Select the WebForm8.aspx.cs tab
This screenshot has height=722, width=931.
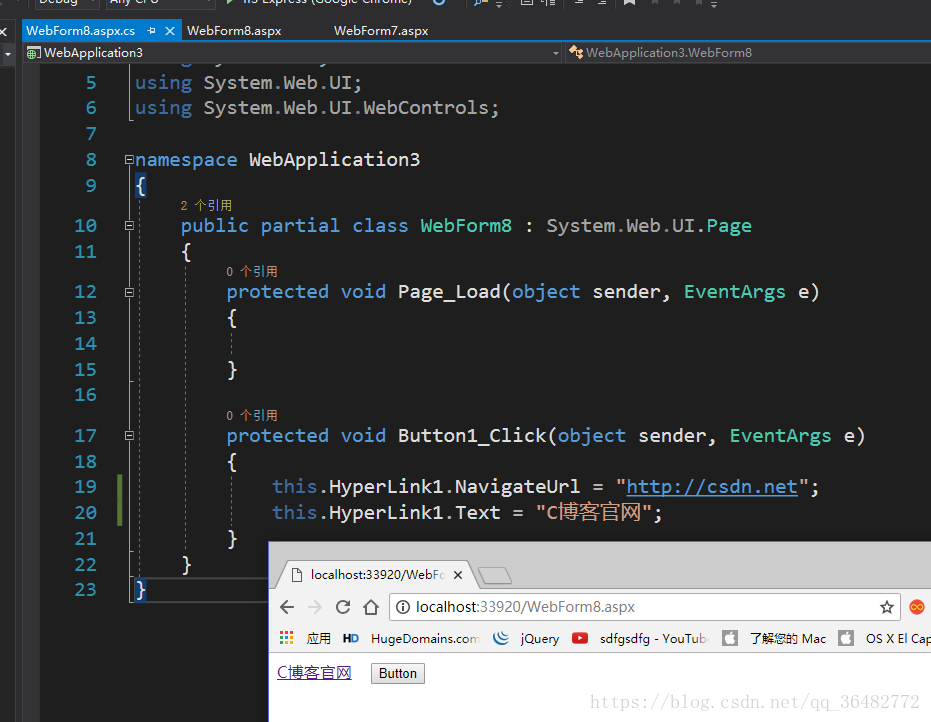81,31
